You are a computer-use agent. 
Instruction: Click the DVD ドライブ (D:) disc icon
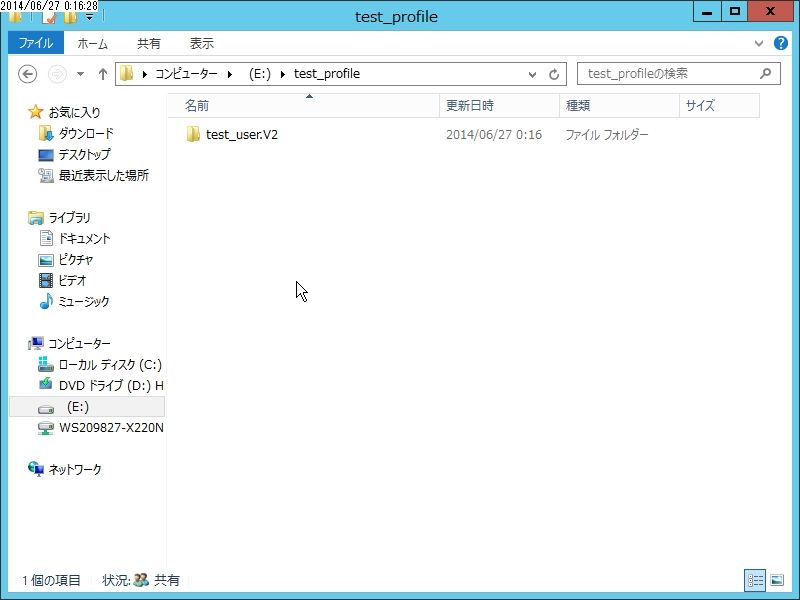click(x=46, y=385)
